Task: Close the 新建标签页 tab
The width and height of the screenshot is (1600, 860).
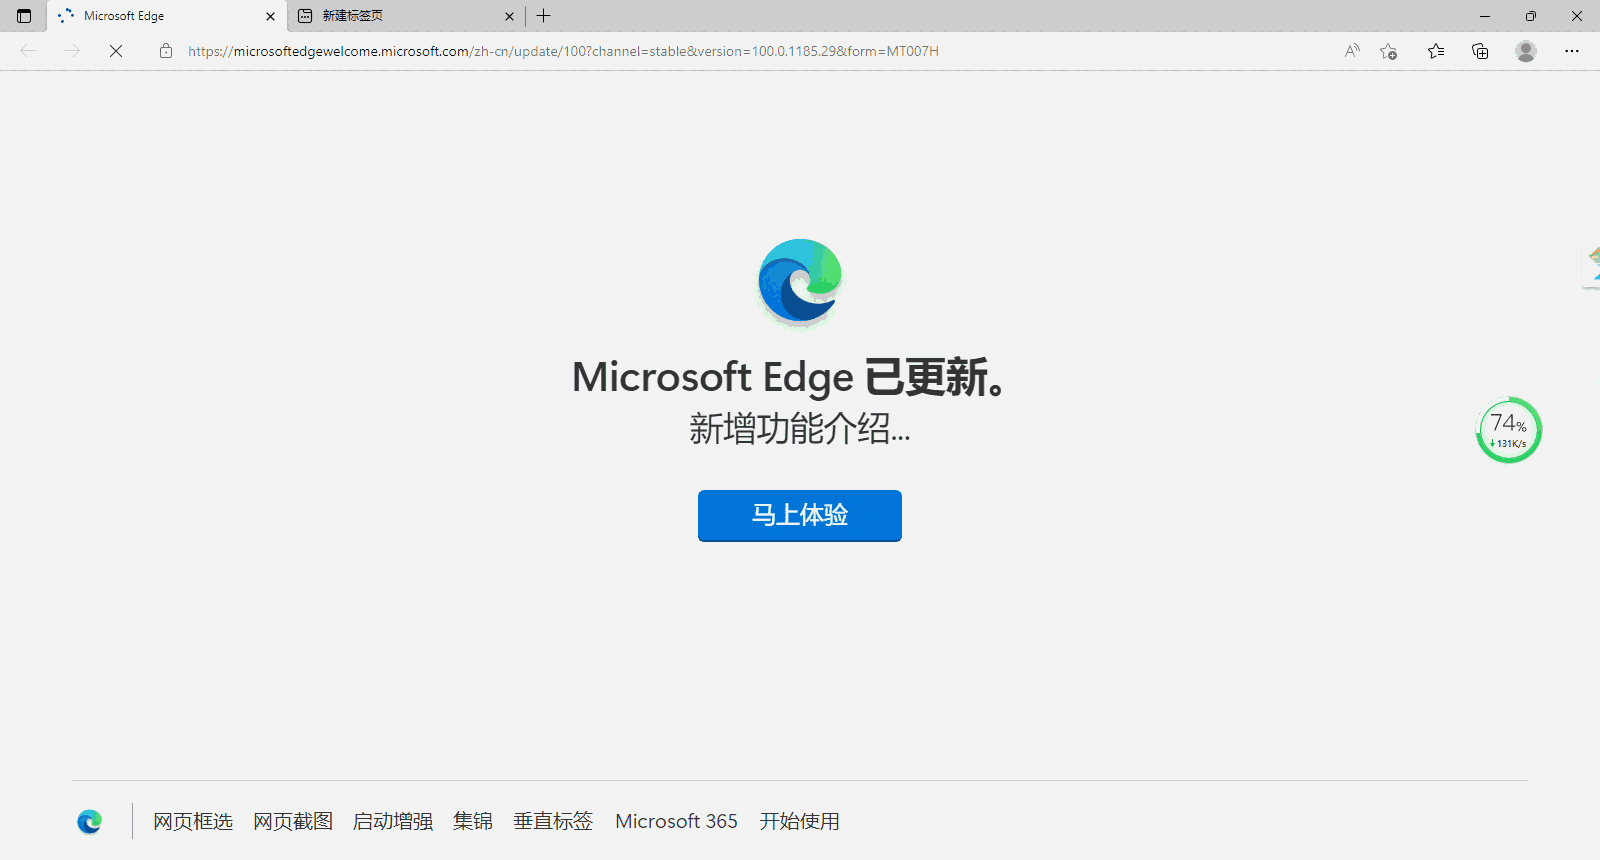Action: 509,16
